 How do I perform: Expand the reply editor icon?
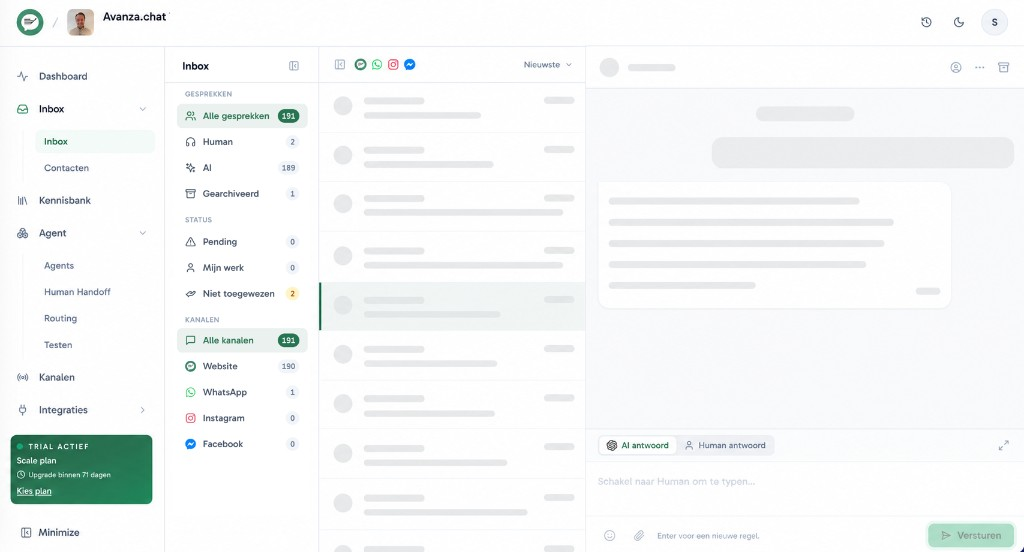click(x=1004, y=446)
